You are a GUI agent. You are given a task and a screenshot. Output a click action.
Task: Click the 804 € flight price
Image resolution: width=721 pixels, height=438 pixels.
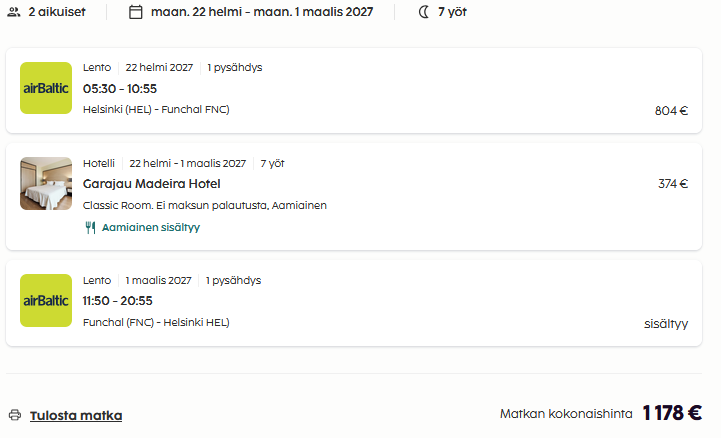[671, 111]
